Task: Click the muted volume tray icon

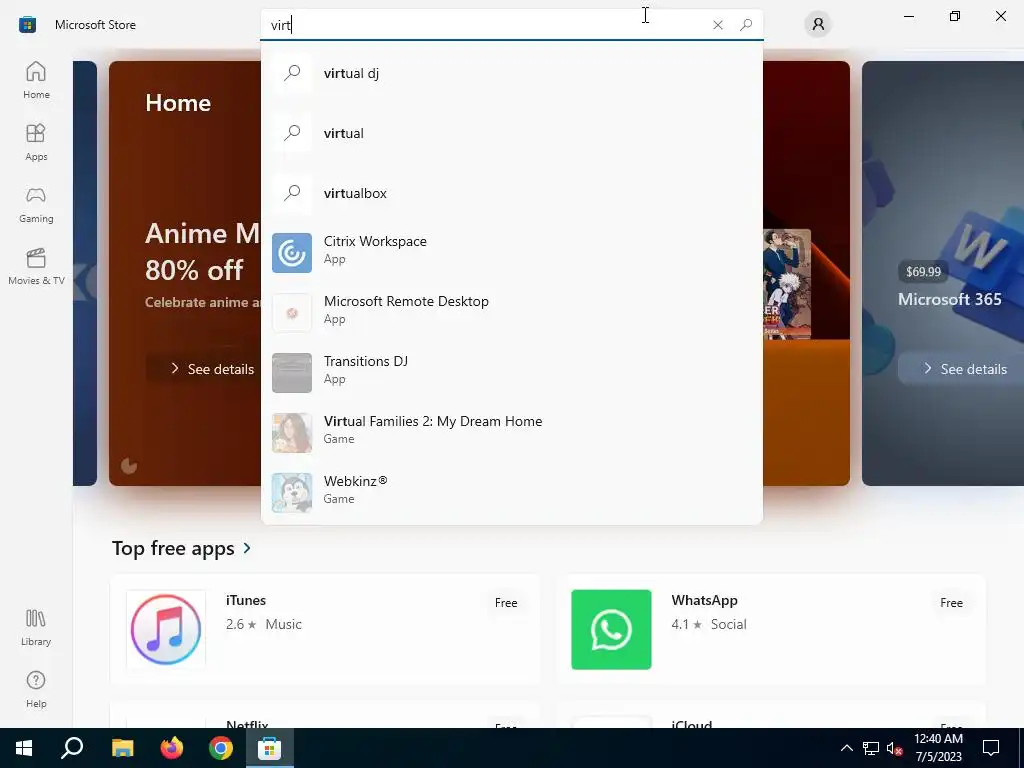Action: click(894, 748)
